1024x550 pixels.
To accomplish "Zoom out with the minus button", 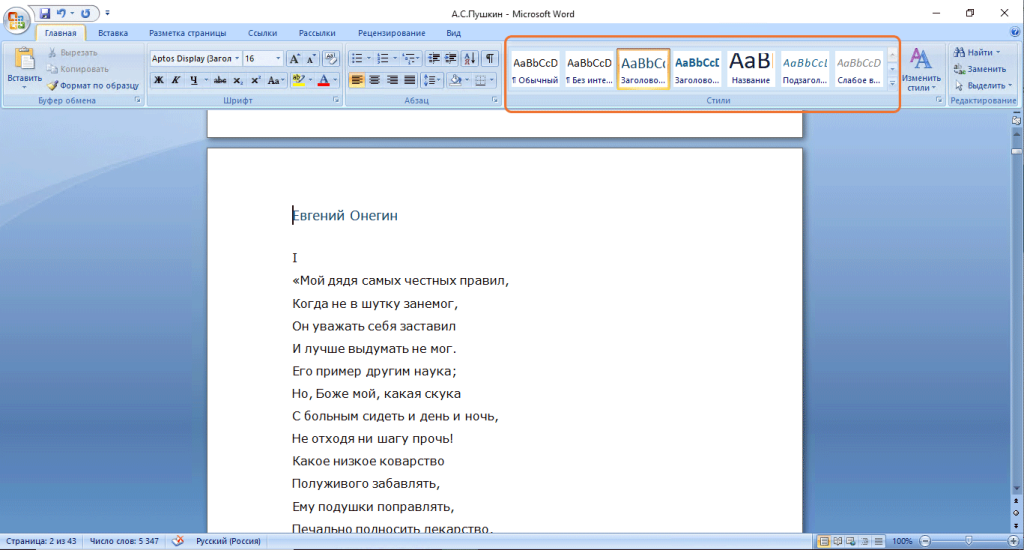I will 925,541.
